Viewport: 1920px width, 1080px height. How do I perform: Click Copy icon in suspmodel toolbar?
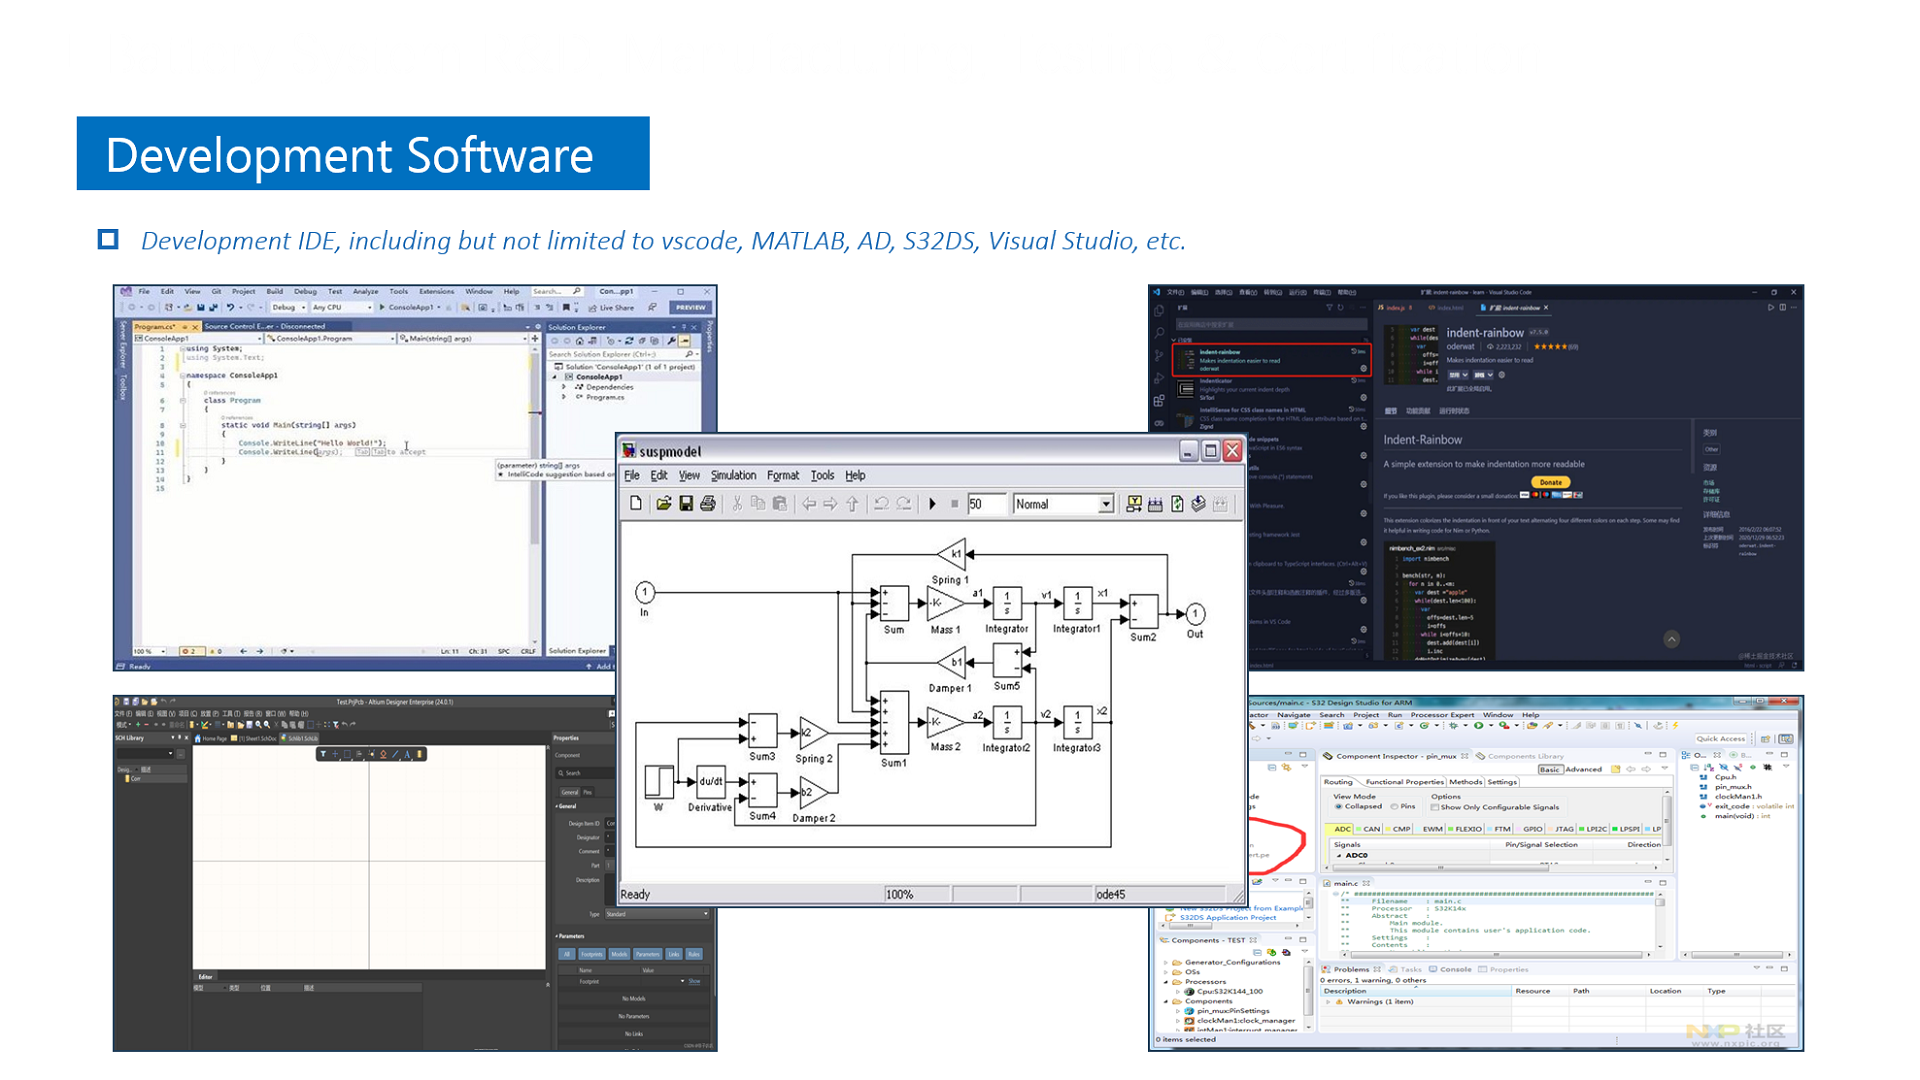758,504
